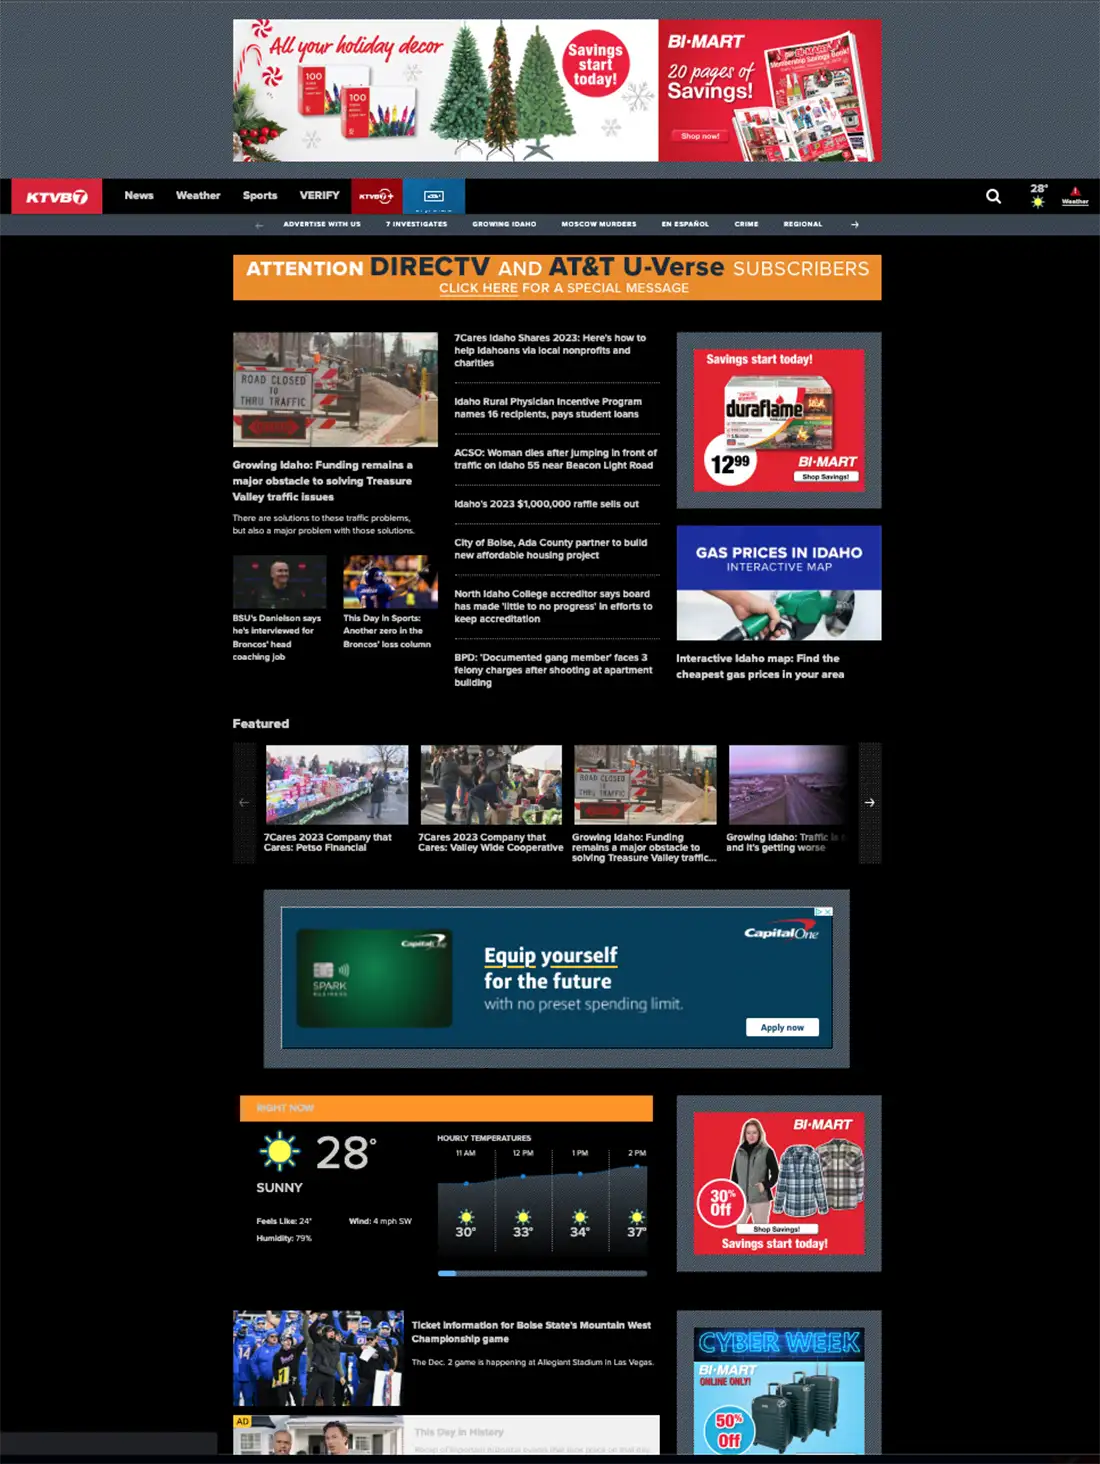Open the This Day in Sports thumbnail
The width and height of the screenshot is (1100, 1464).
390,582
